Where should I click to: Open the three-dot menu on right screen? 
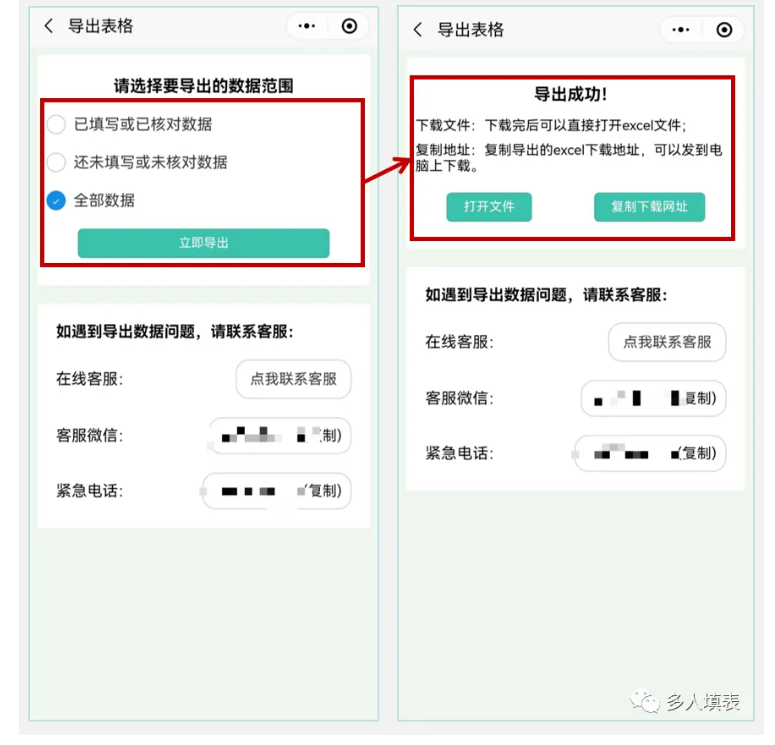pyautogui.click(x=681, y=30)
